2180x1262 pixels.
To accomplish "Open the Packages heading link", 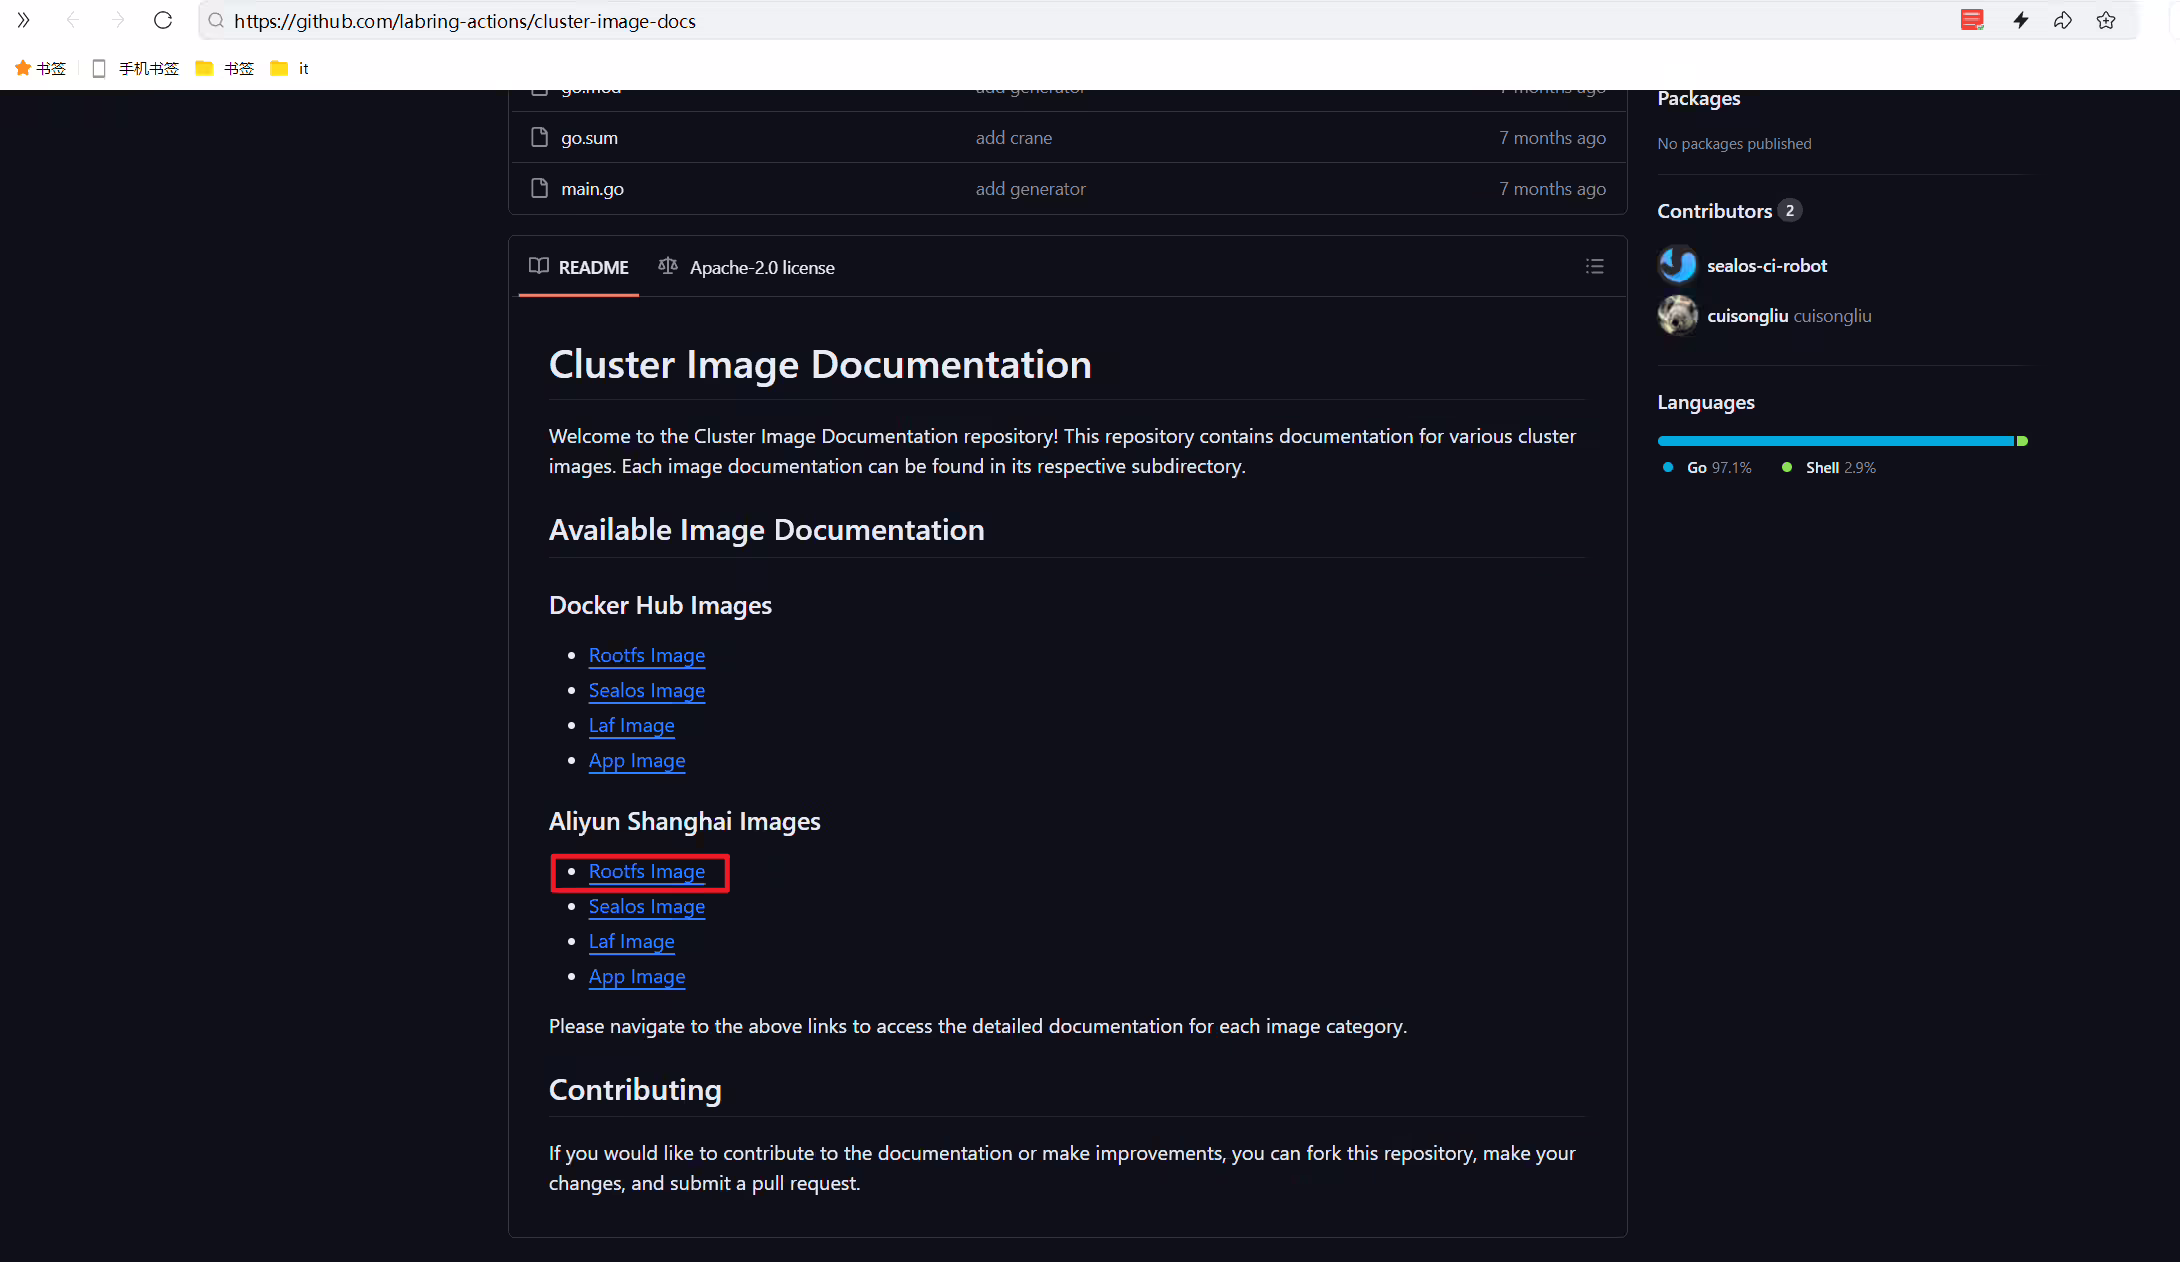I will click(x=1699, y=98).
